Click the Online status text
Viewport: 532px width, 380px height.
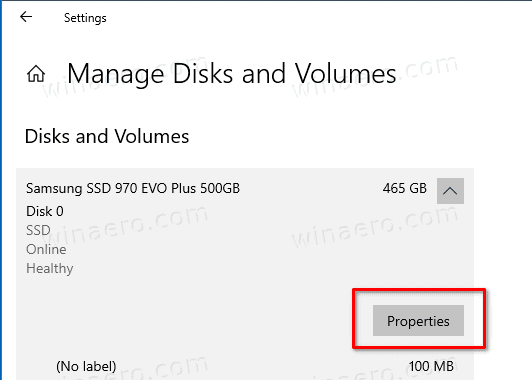coord(46,249)
